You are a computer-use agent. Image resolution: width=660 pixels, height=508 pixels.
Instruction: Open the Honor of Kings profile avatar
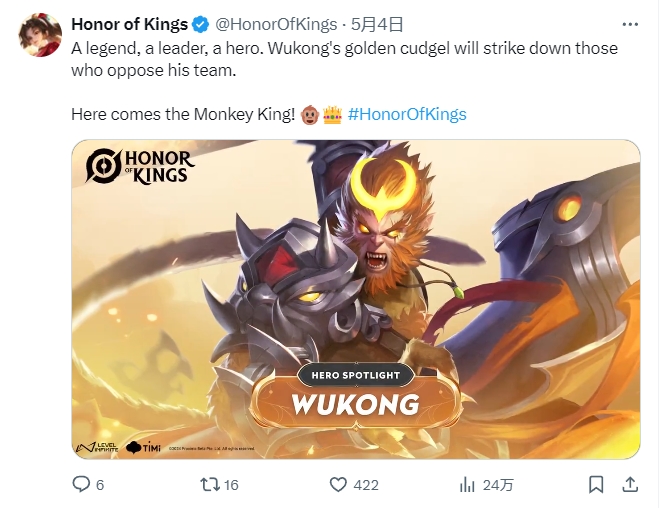pyautogui.click(x=40, y=35)
